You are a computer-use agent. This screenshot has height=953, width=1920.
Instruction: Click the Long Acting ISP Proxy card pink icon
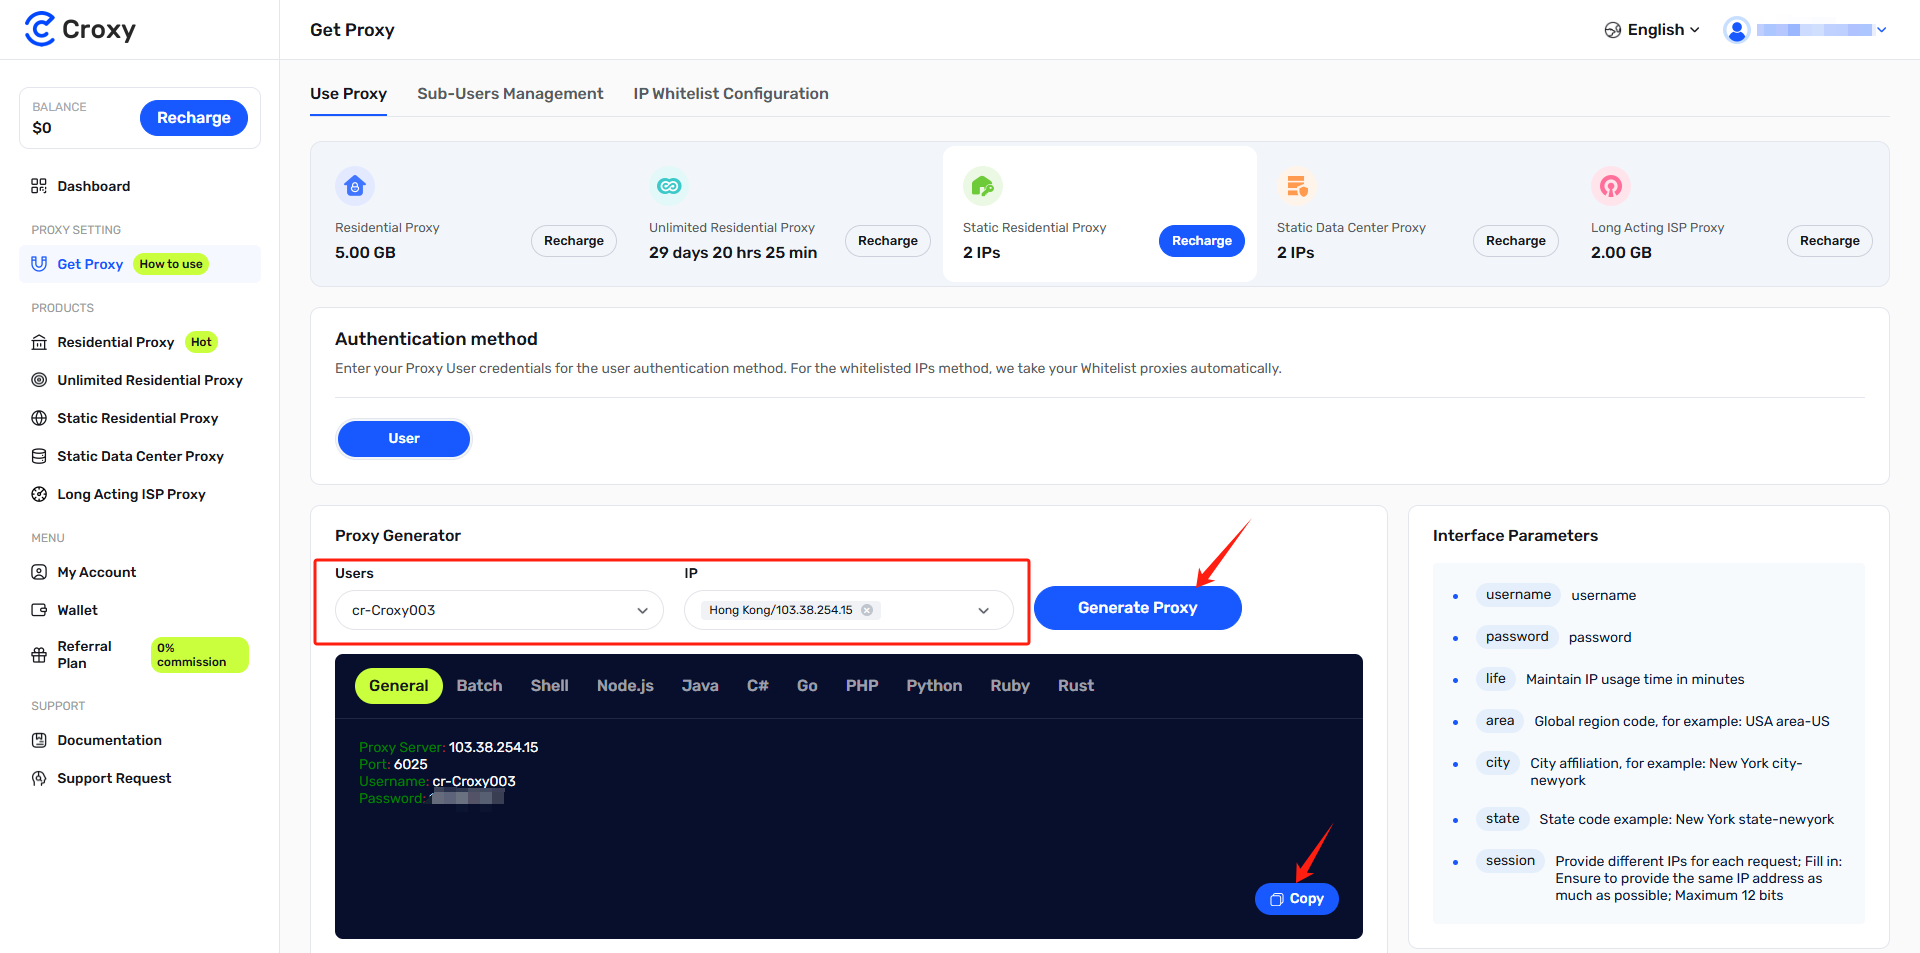[x=1611, y=186]
